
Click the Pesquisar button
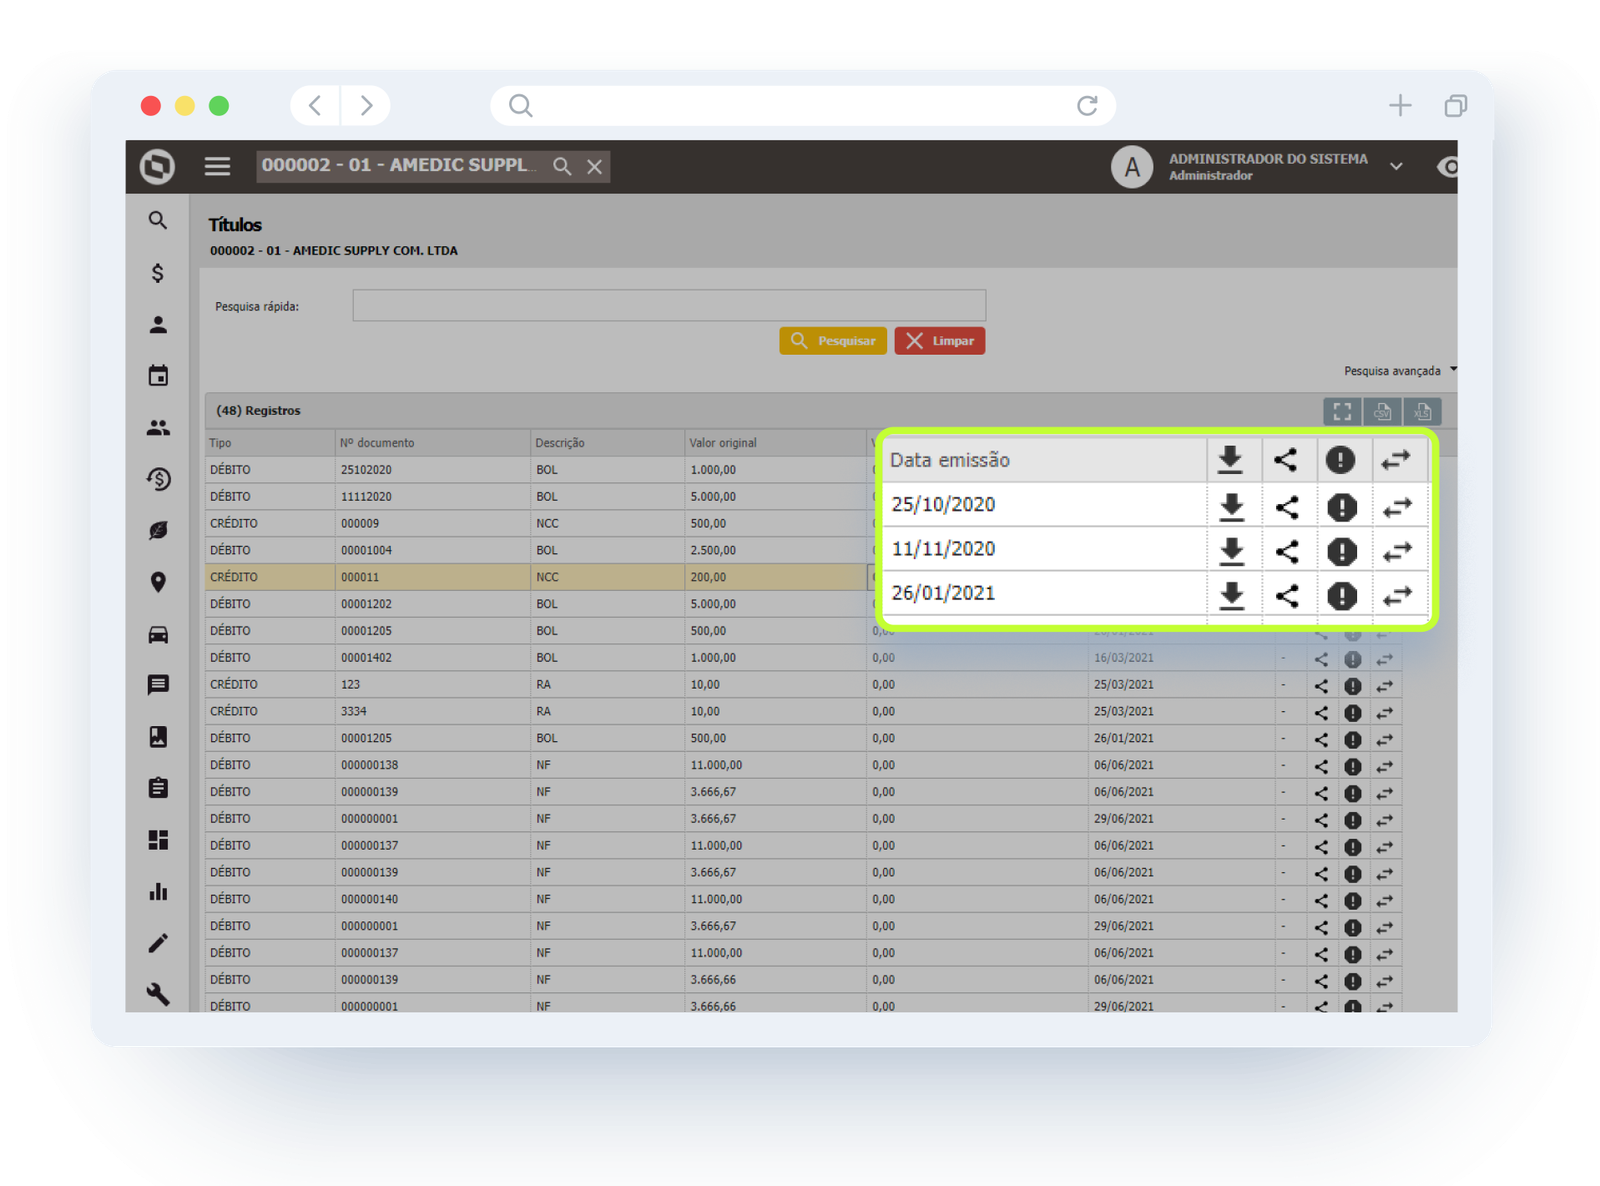pyautogui.click(x=833, y=341)
